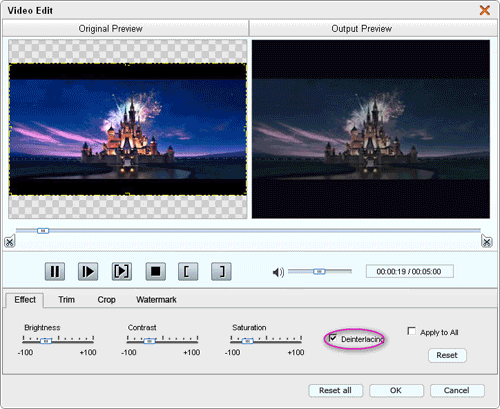Click the Brightness label
Image resolution: width=500 pixels, height=409 pixels.
click(42, 328)
